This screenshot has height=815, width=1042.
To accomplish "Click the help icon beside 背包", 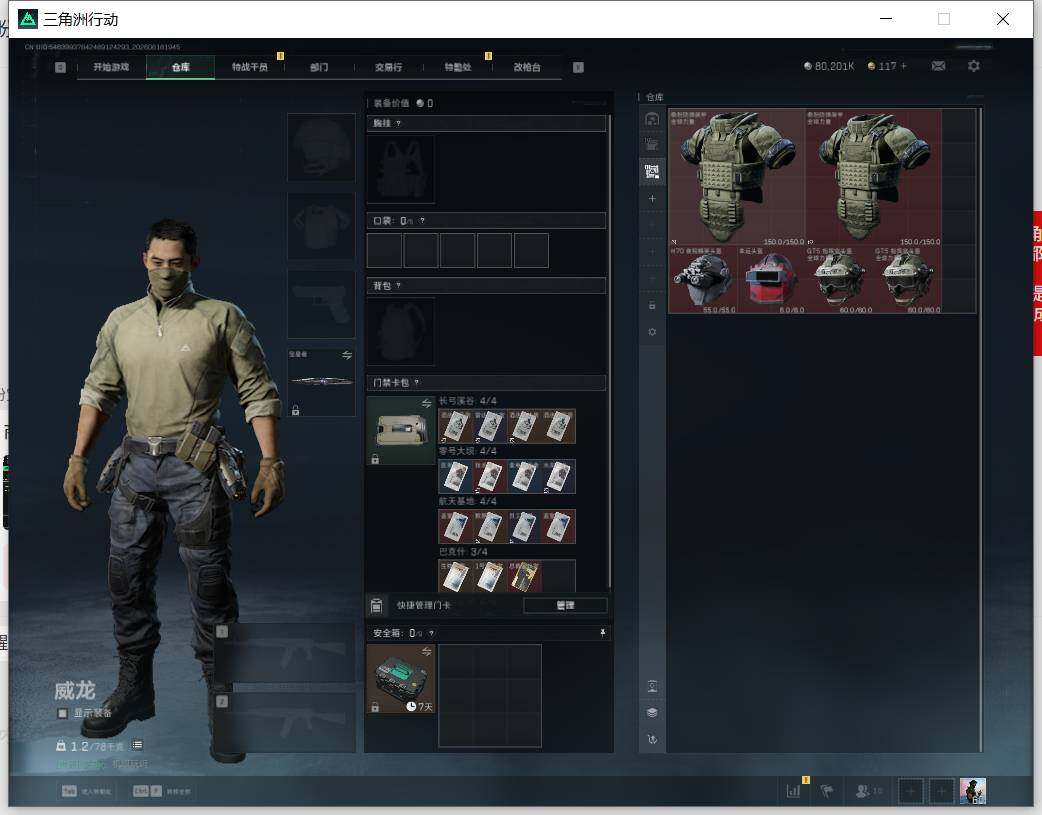I will (x=398, y=285).
